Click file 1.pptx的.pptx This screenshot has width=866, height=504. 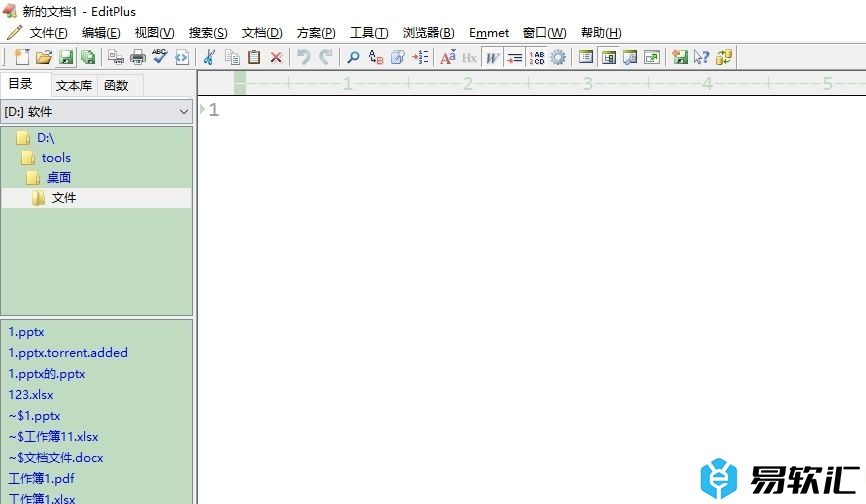tap(47, 374)
